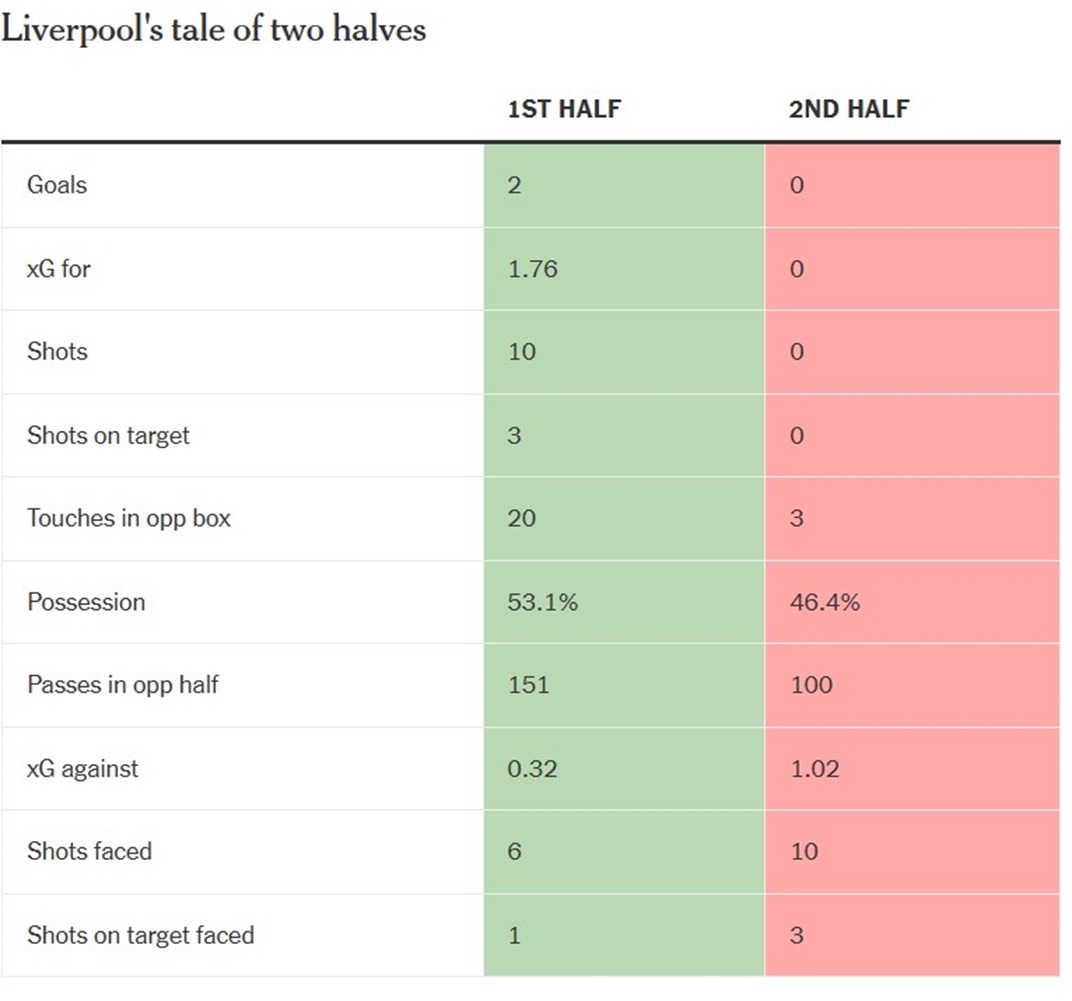Viewport: 1072px width, 1001px height.
Task: Select the Shots row label
Action: (57, 352)
